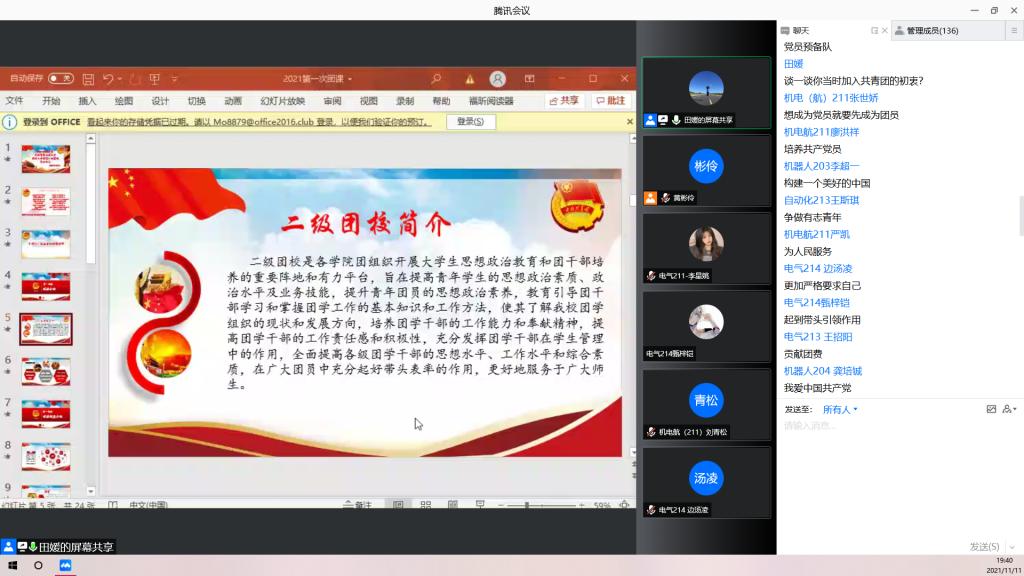
Task: Click the Windows Start button
Action: 11,565
